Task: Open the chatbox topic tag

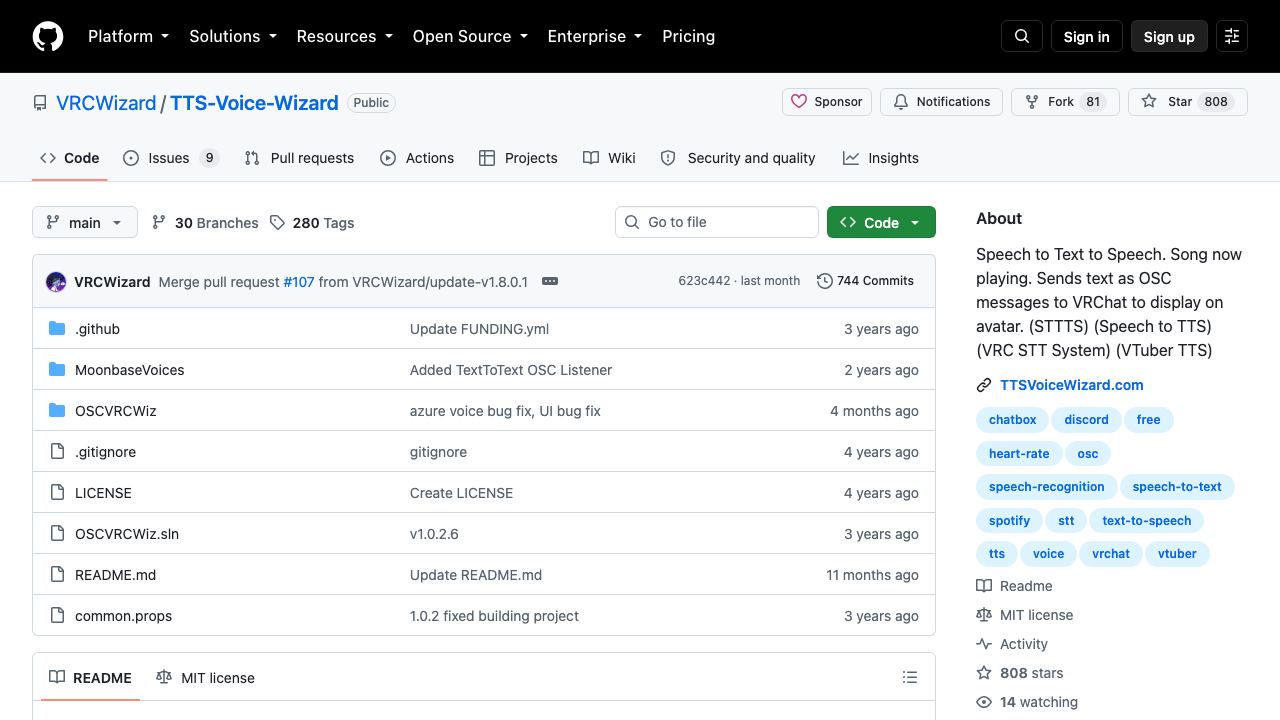Action: [1012, 420]
